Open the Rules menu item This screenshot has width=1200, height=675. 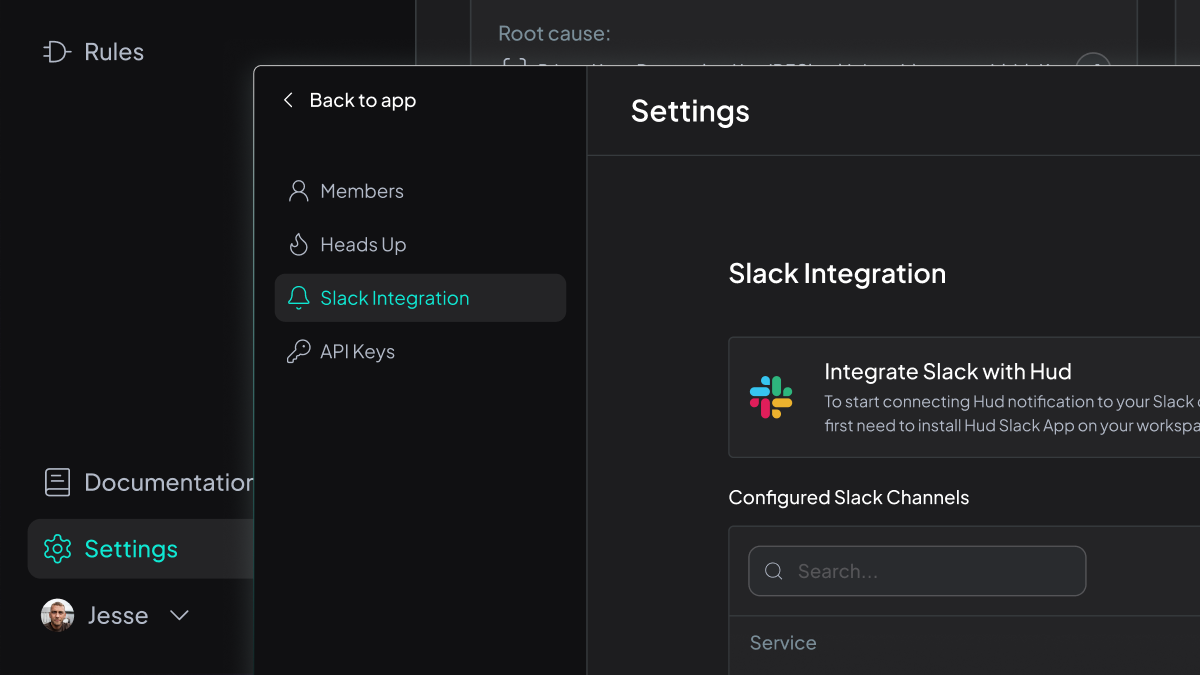[x=94, y=52]
